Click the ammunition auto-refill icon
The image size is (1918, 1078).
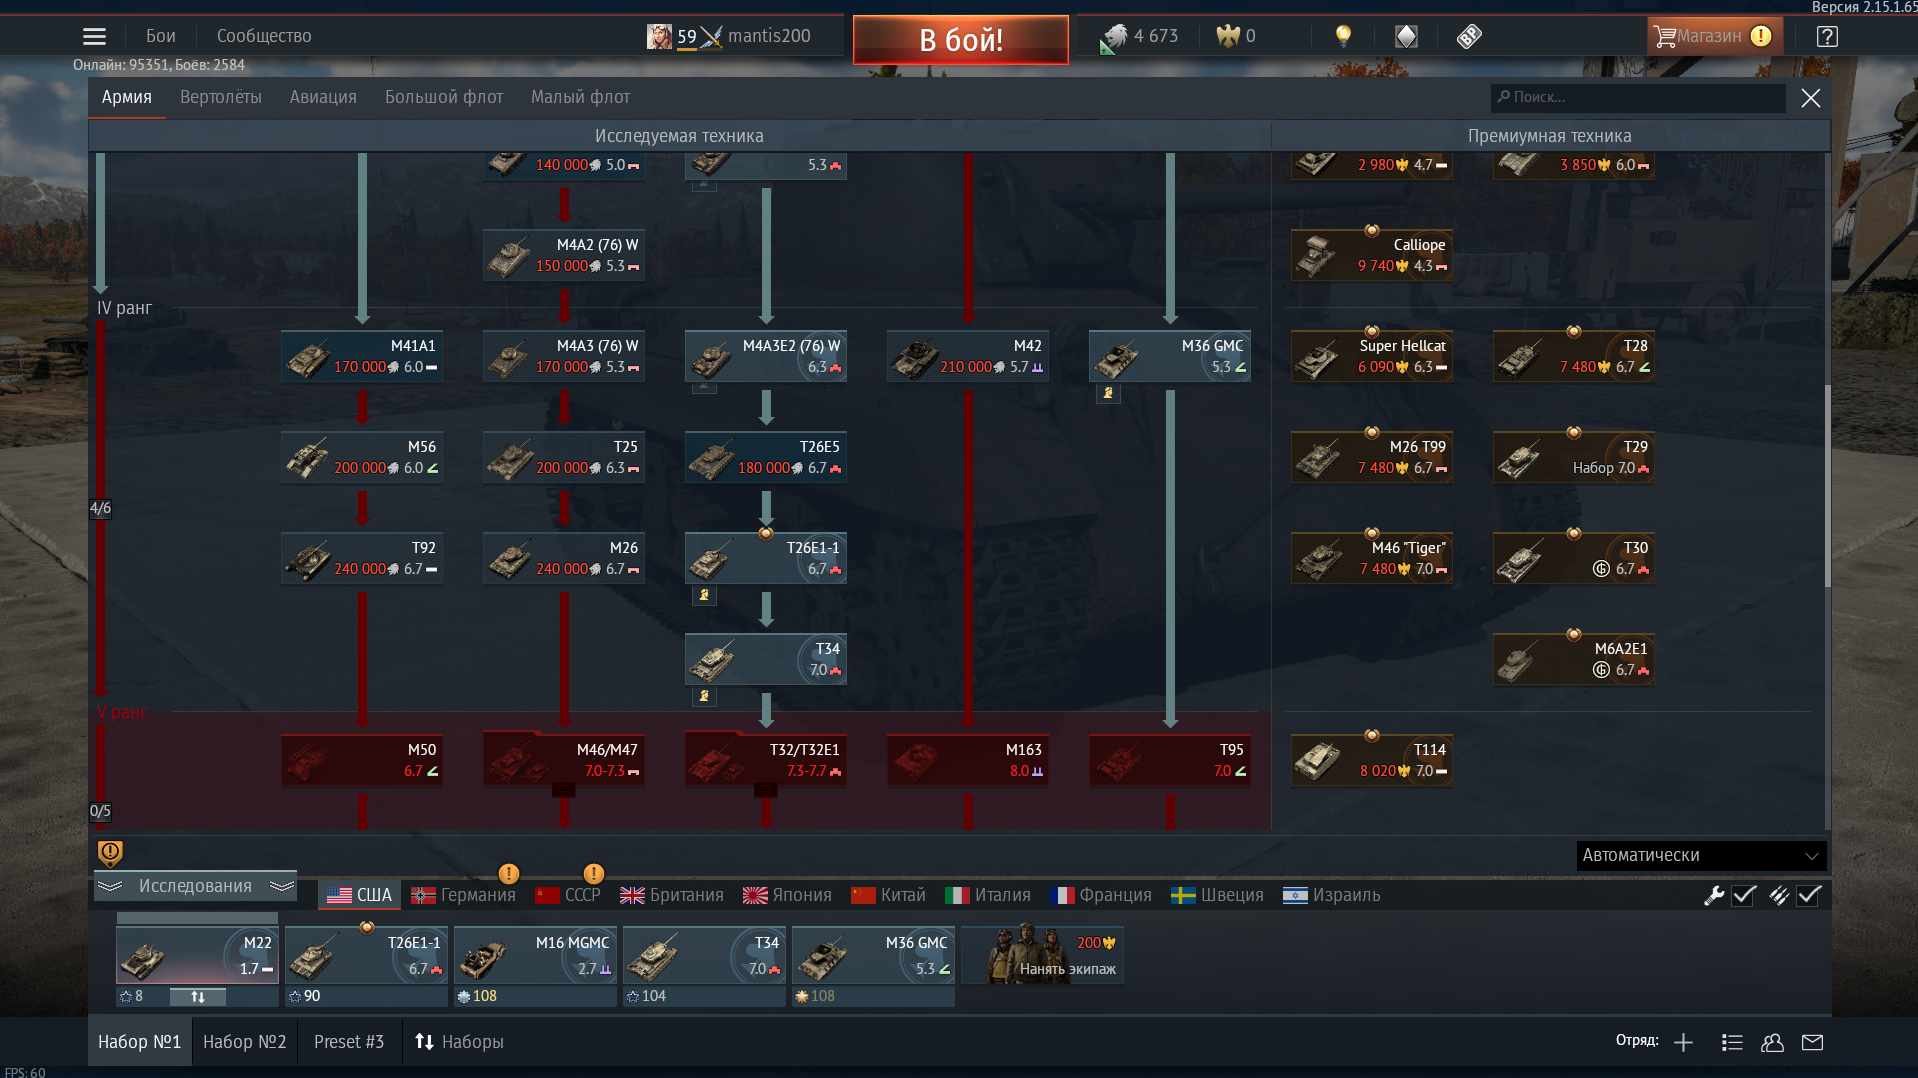(x=1779, y=896)
